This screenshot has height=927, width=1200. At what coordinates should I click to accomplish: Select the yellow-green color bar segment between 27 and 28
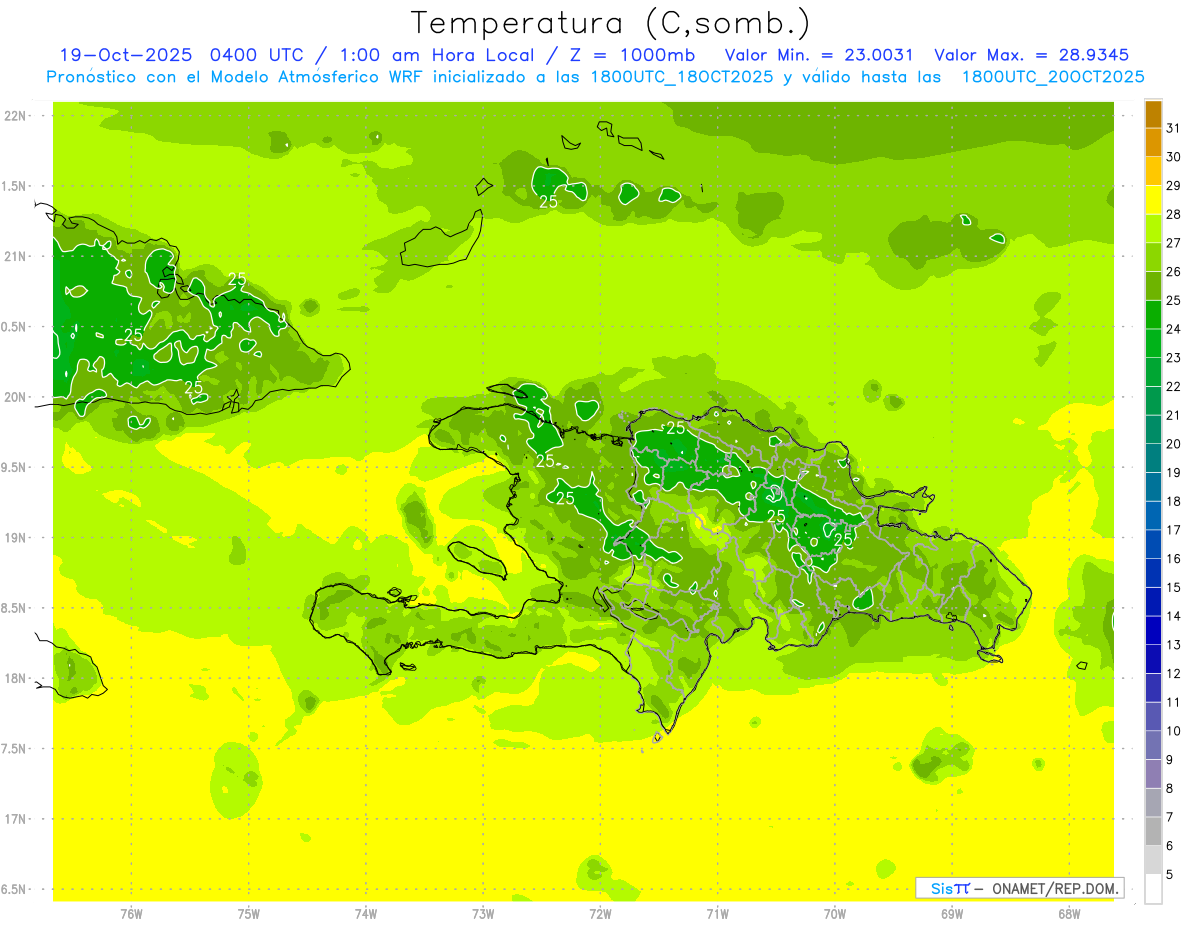point(1153,229)
